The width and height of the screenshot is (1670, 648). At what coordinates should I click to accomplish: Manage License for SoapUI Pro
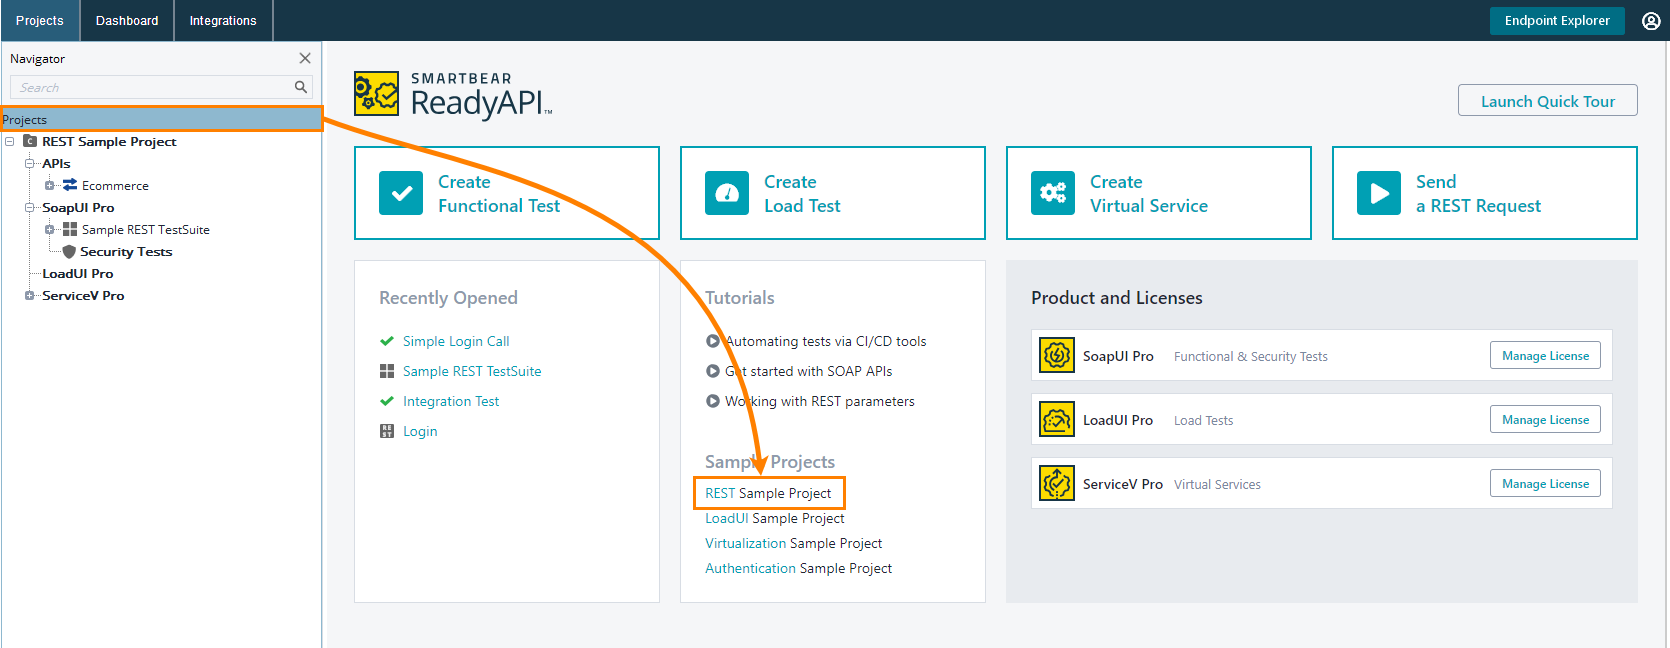[x=1545, y=355]
